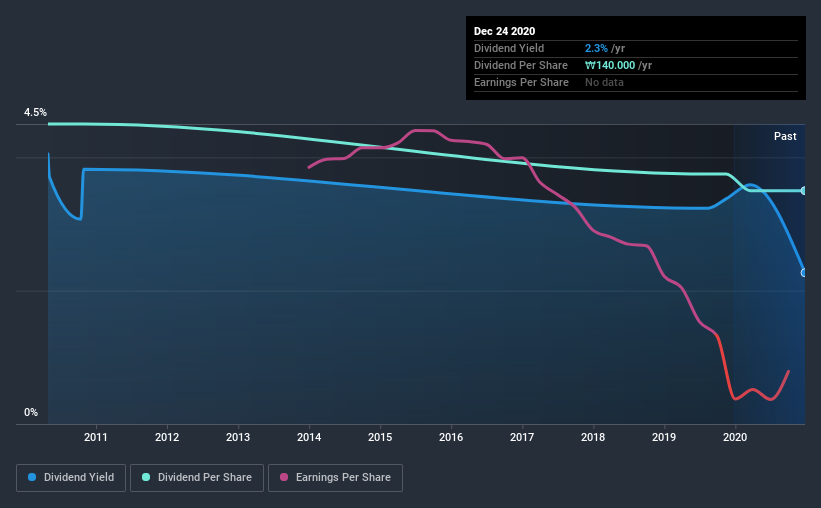The width and height of the screenshot is (821, 508).
Task: Click the 2017 x-axis label
Action: (522, 437)
